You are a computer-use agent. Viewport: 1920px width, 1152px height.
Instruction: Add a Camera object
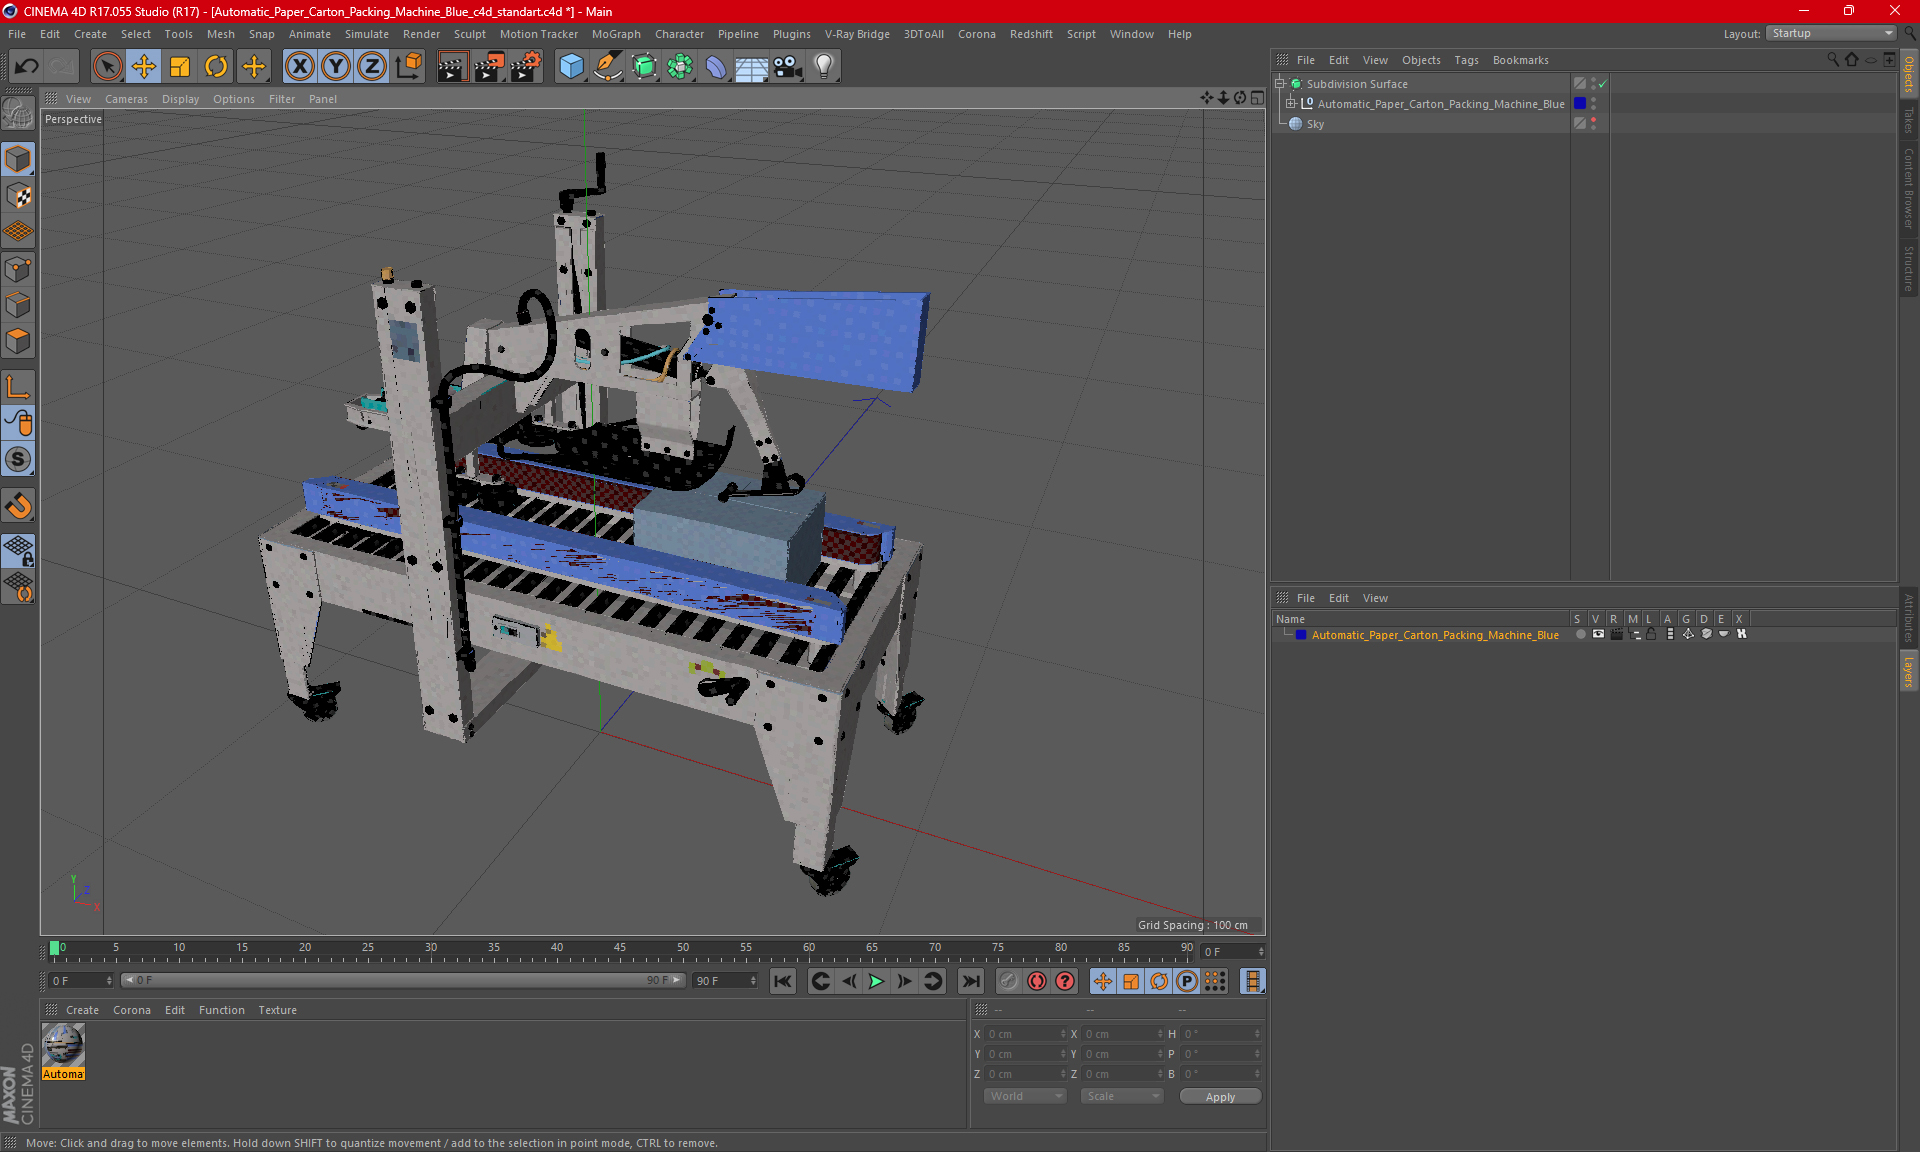click(x=788, y=67)
